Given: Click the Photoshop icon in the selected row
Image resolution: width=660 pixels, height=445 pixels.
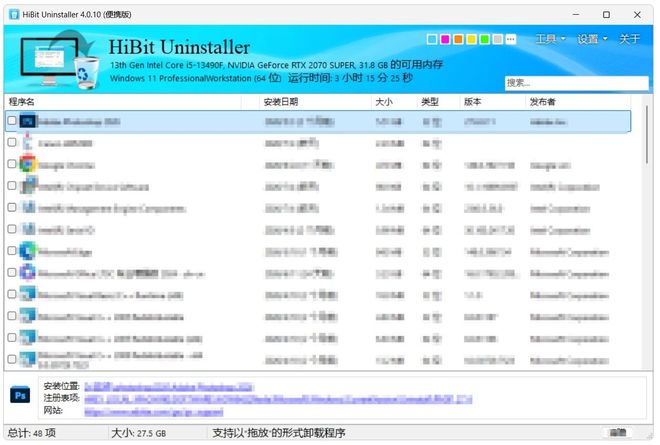Looking at the screenshot, I should coord(28,122).
